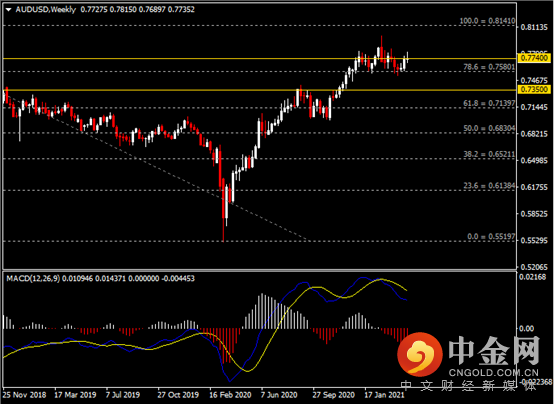Select the 0.73500 yellow price label
This screenshot has width=554, height=404.
coord(534,89)
